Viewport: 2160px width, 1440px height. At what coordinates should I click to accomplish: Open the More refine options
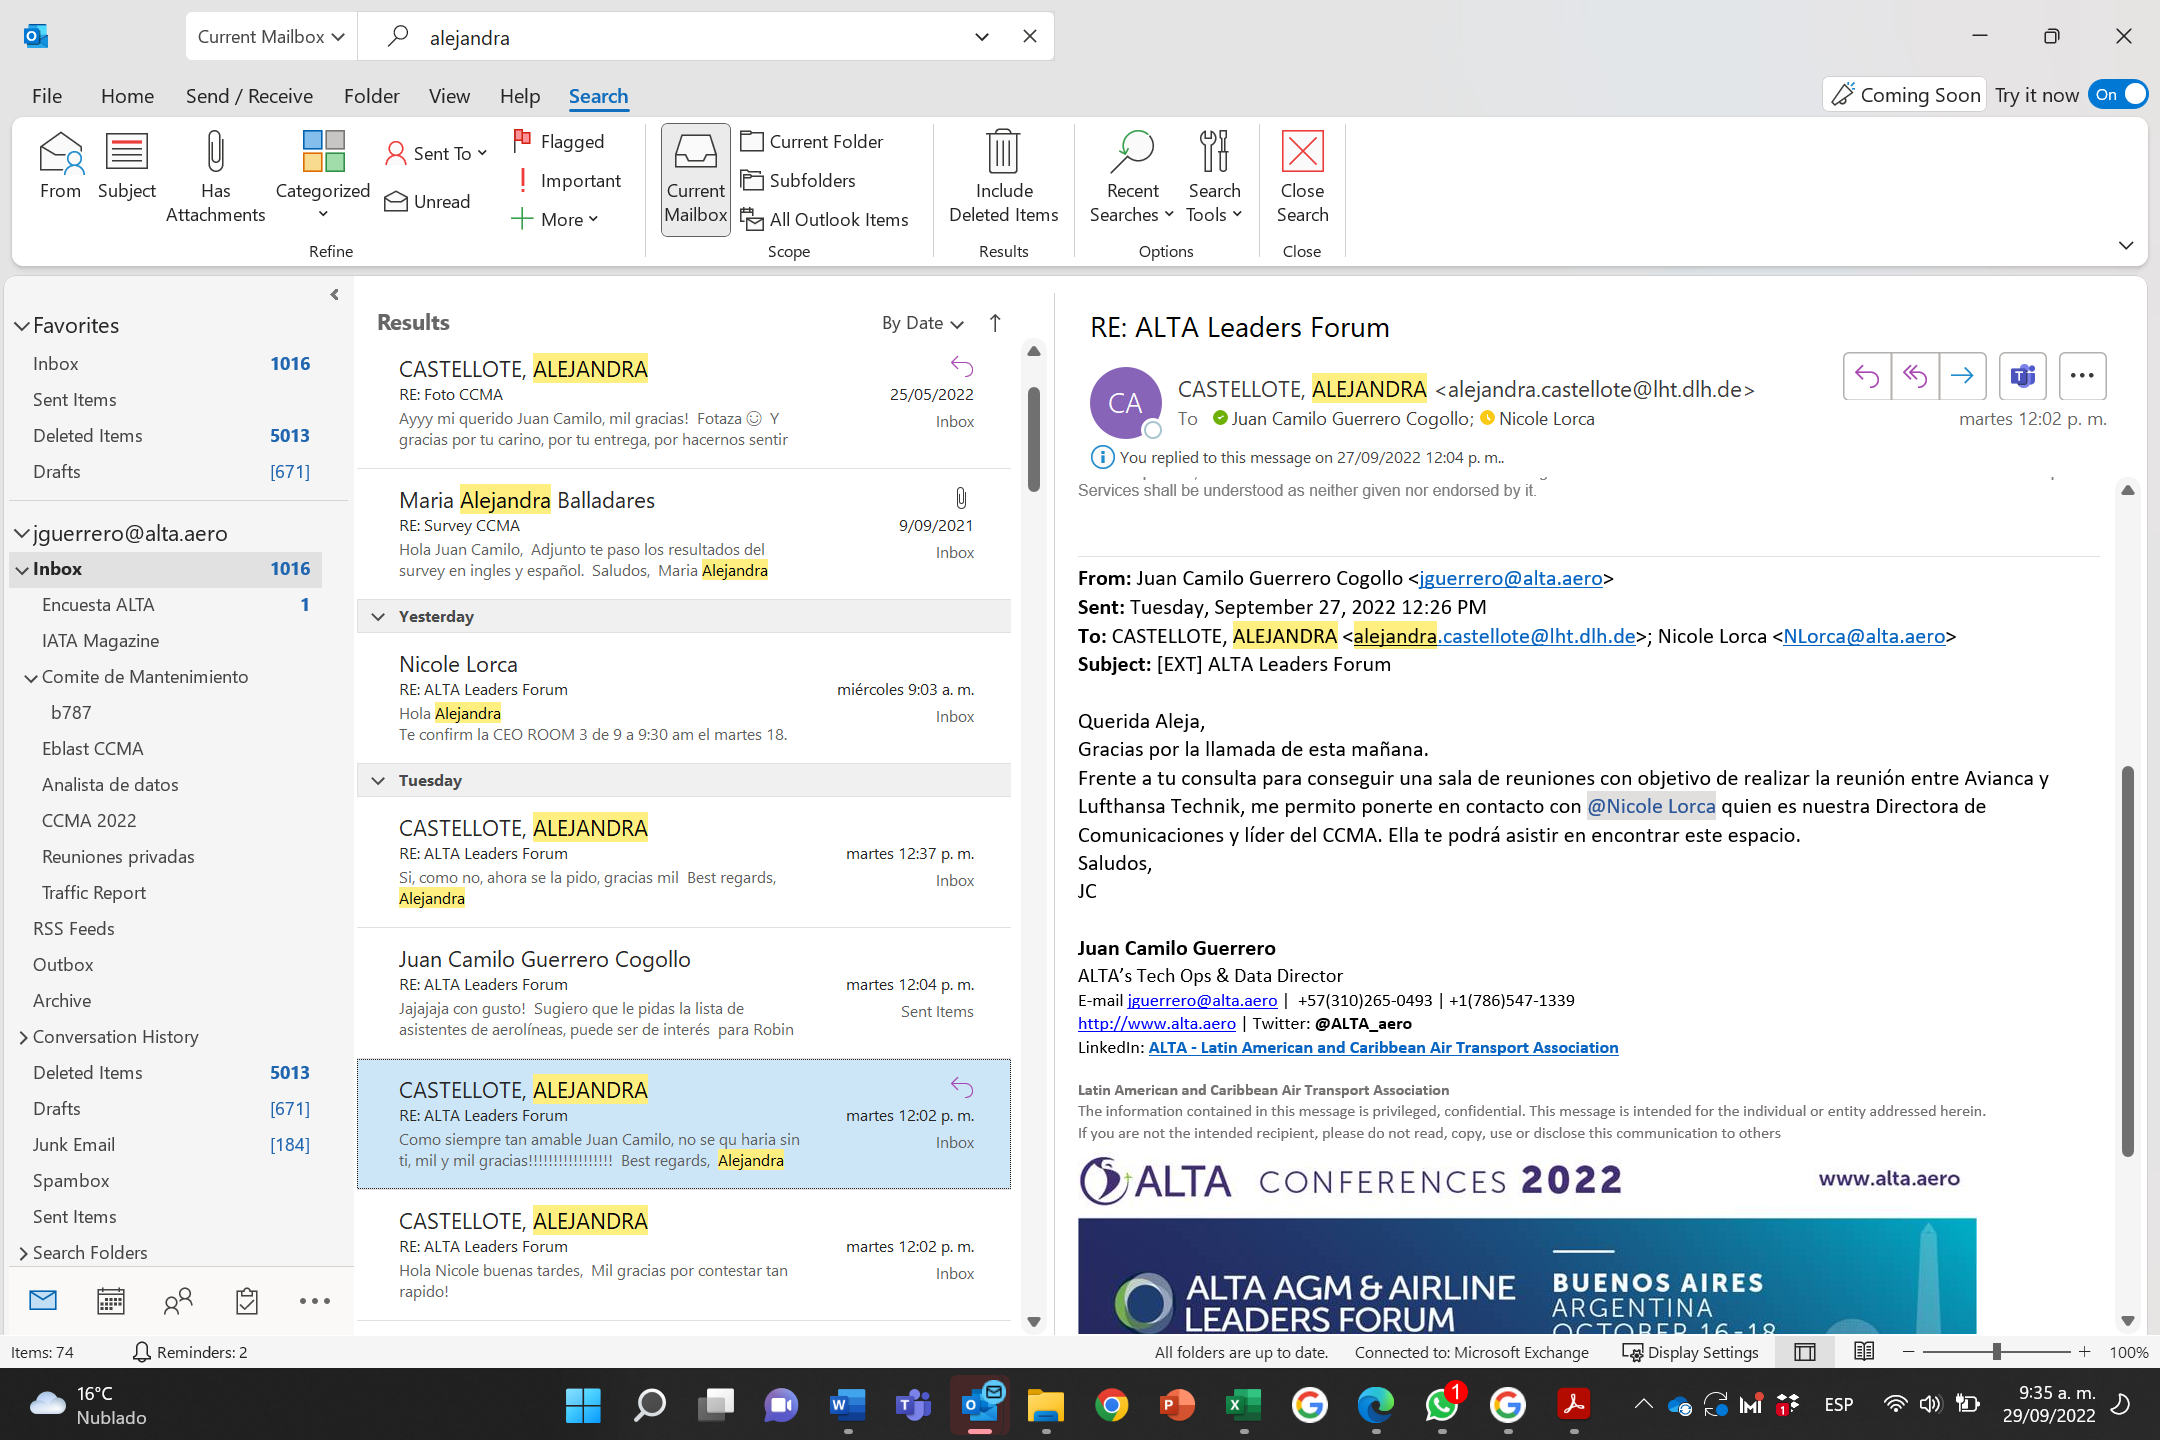[554, 219]
